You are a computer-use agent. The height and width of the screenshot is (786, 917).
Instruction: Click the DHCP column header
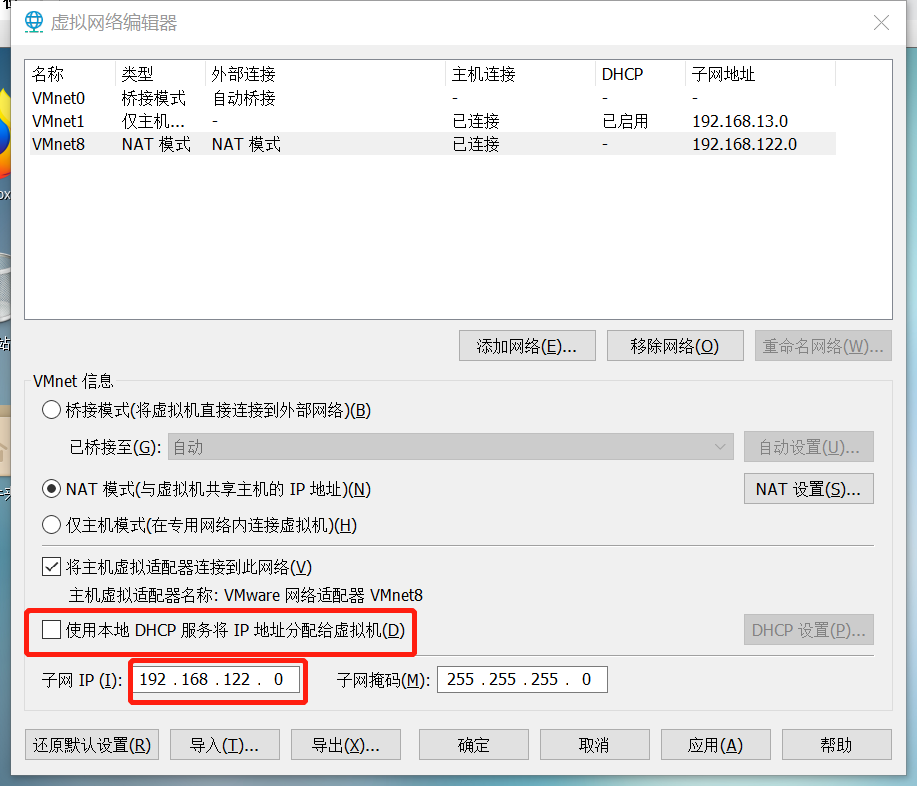point(640,74)
